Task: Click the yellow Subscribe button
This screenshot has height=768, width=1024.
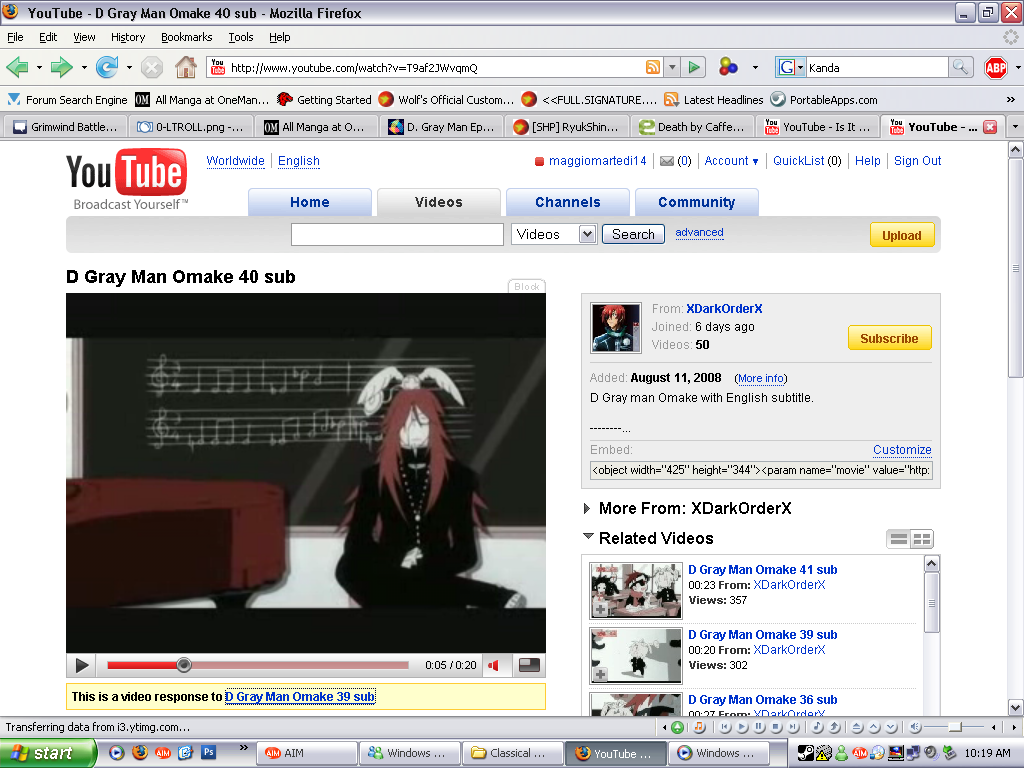Action: click(889, 338)
